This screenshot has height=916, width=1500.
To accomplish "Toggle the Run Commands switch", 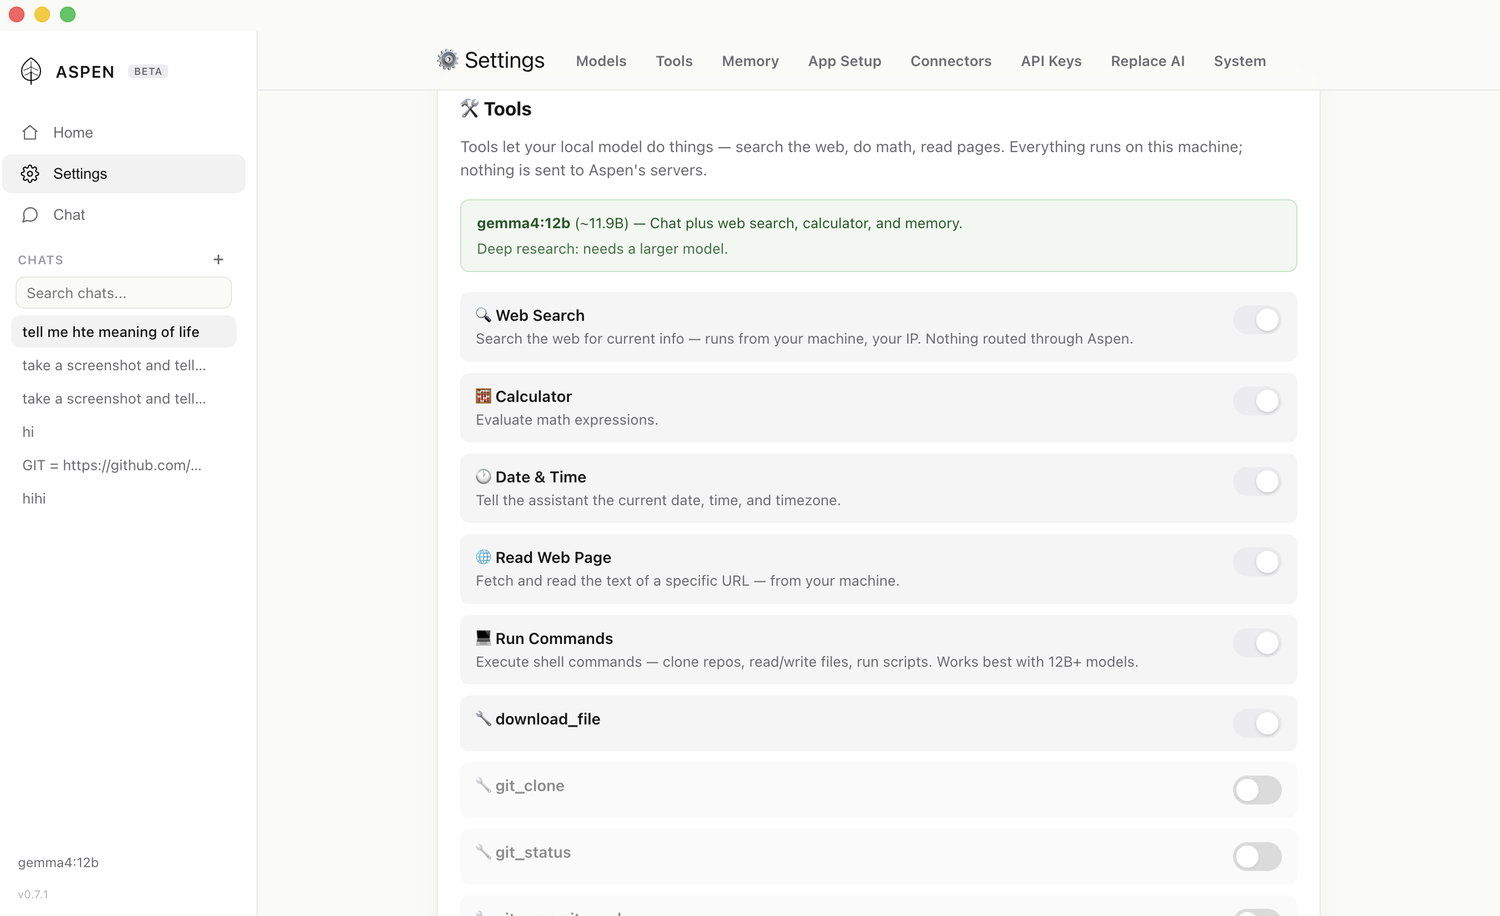I will click(x=1257, y=643).
